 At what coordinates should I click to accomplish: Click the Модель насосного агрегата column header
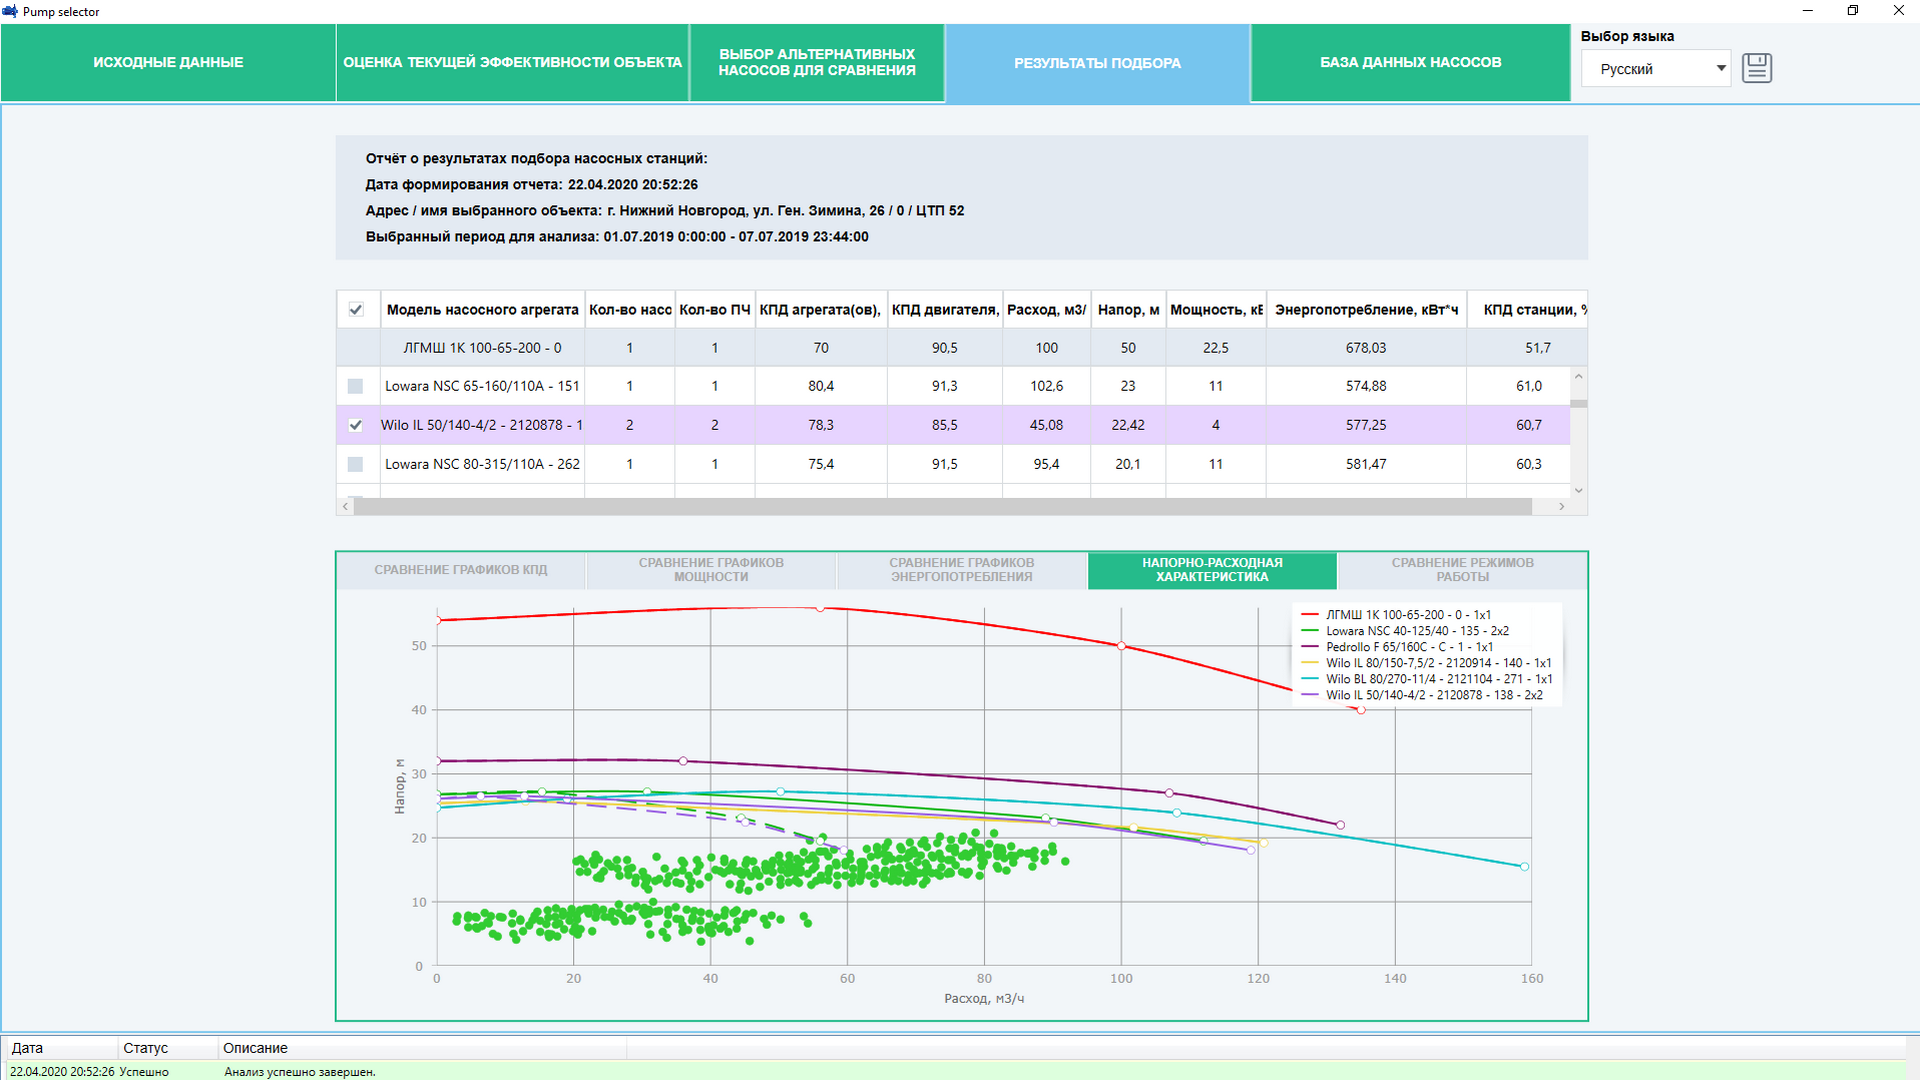pyautogui.click(x=482, y=310)
